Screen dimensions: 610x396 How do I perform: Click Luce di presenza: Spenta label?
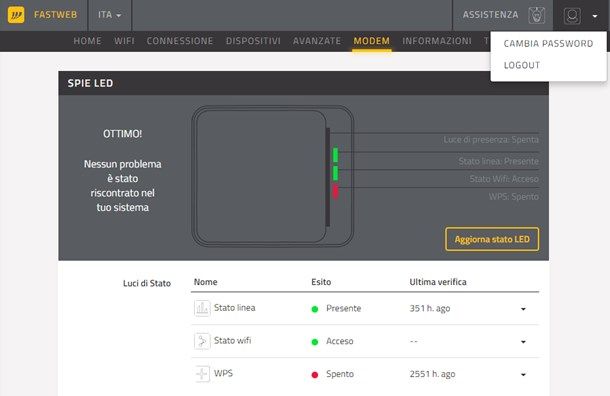click(491, 140)
